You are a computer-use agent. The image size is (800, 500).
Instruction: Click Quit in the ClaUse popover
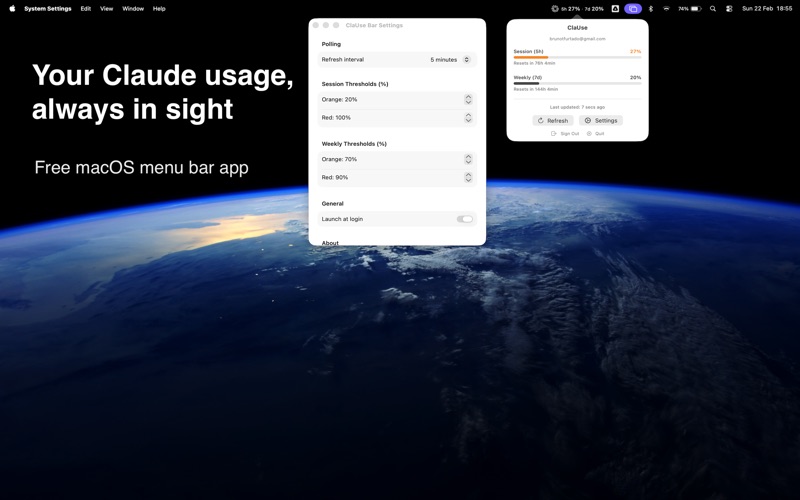click(x=595, y=134)
